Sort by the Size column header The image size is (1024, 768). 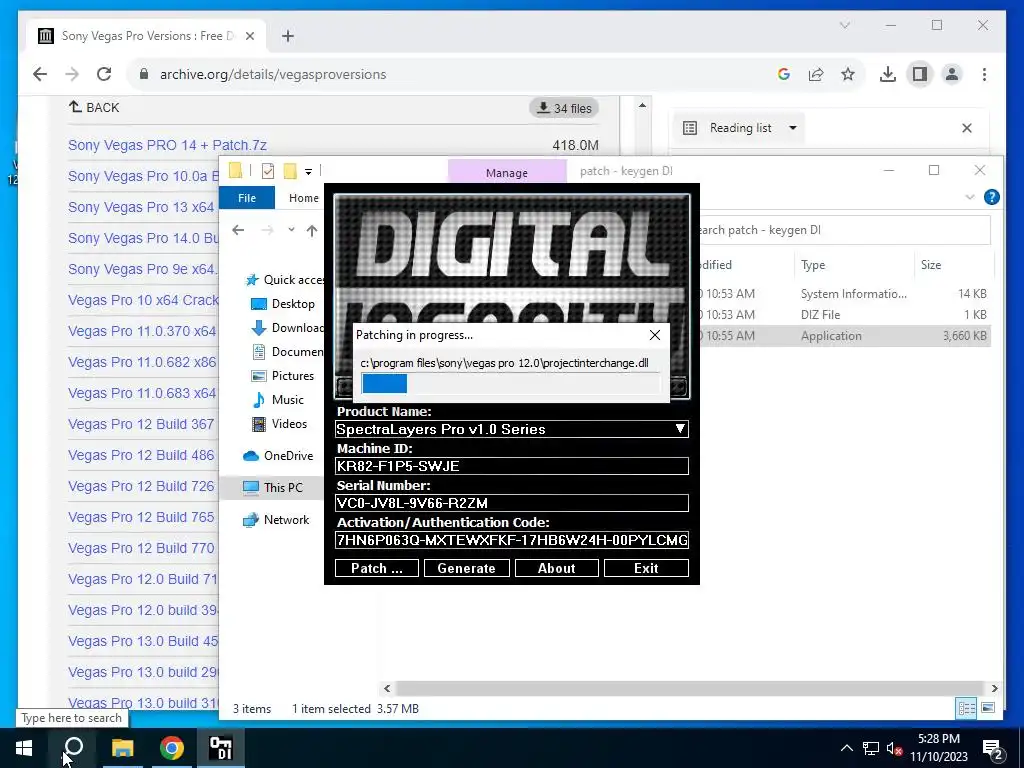pyautogui.click(x=954, y=265)
